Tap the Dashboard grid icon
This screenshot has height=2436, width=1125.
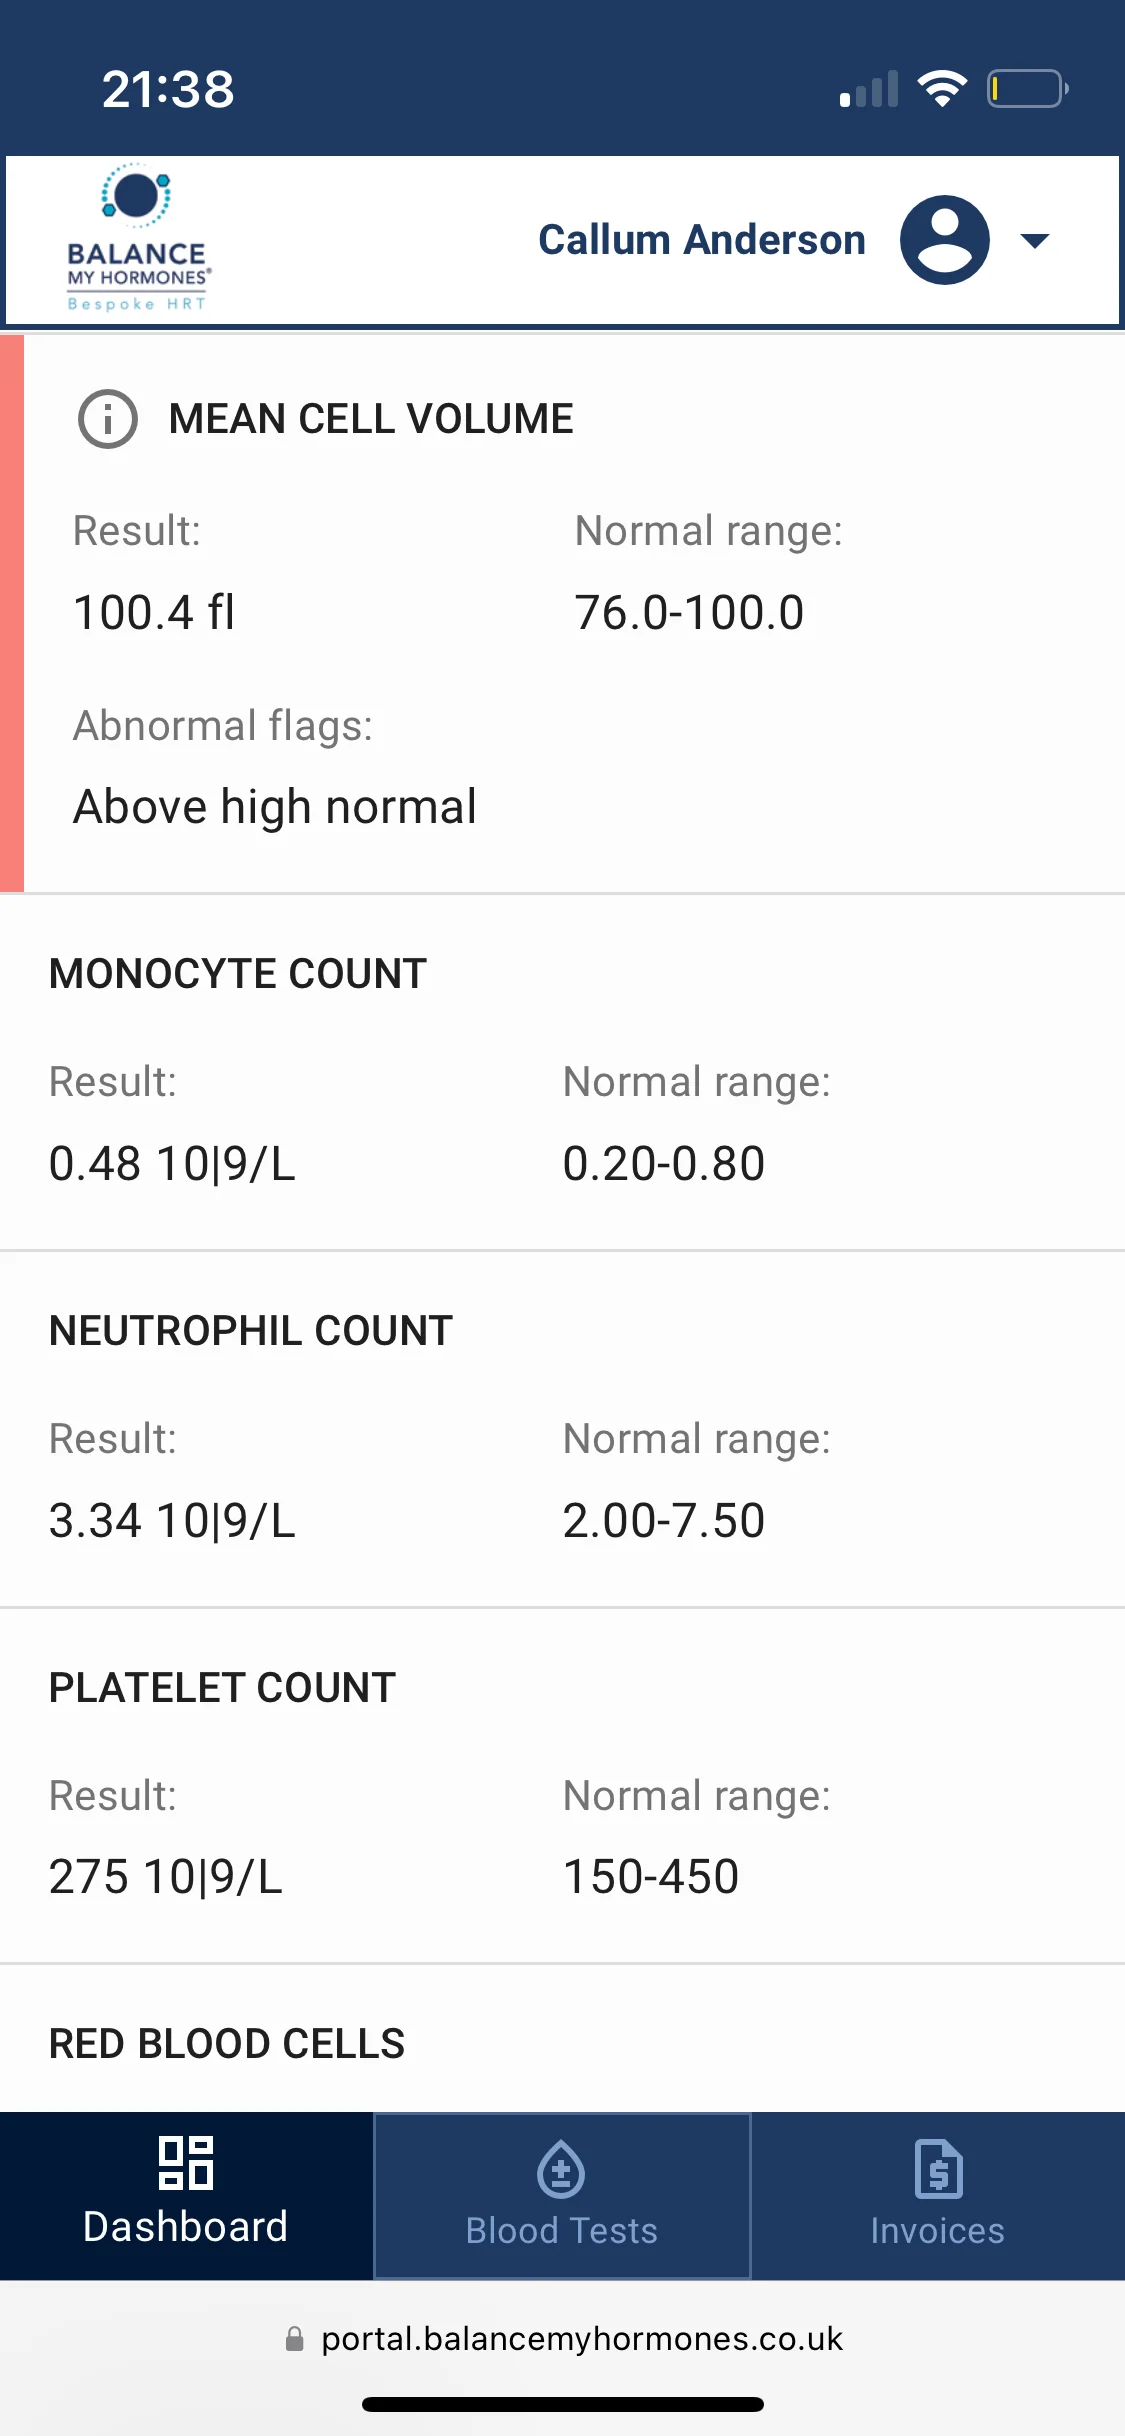point(186,2163)
